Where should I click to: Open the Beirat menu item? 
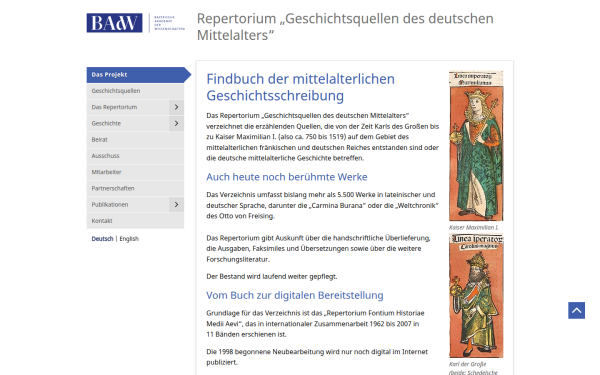(x=135, y=140)
